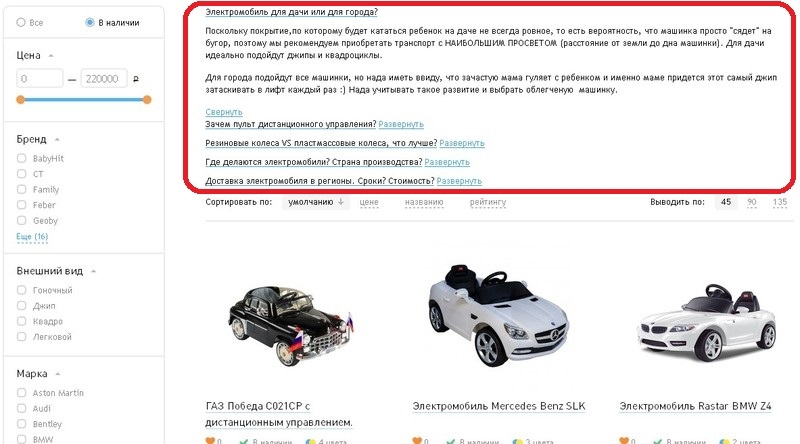The width and height of the screenshot is (800, 444).
Task: Sort products by цене
Action: tap(369, 202)
